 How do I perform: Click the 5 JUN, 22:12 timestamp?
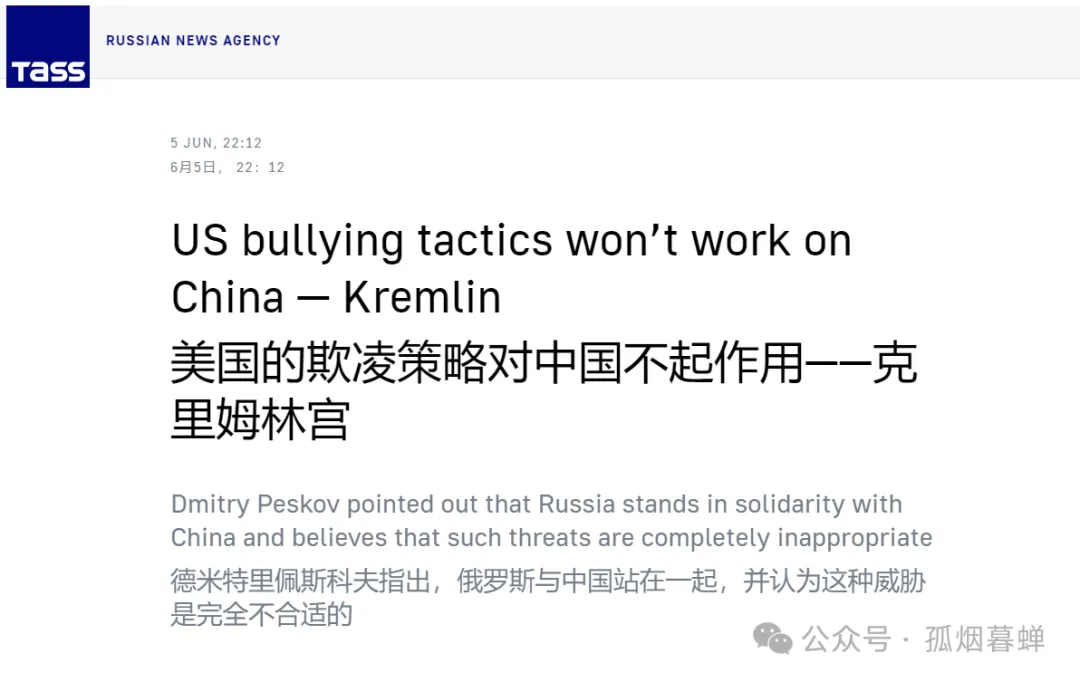pos(216,143)
